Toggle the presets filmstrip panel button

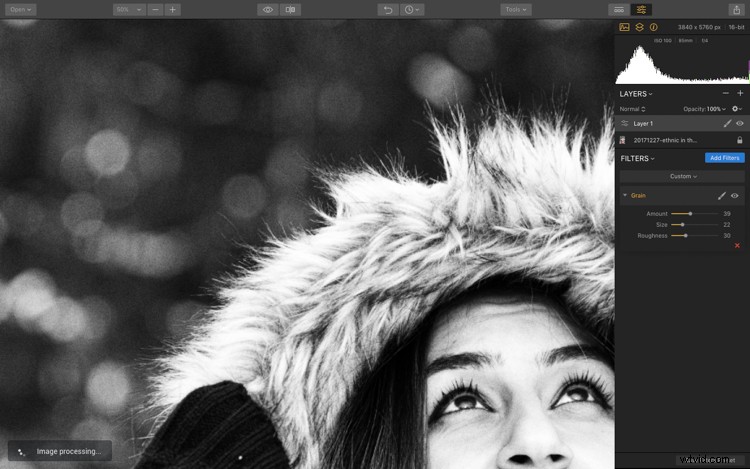[619, 10]
